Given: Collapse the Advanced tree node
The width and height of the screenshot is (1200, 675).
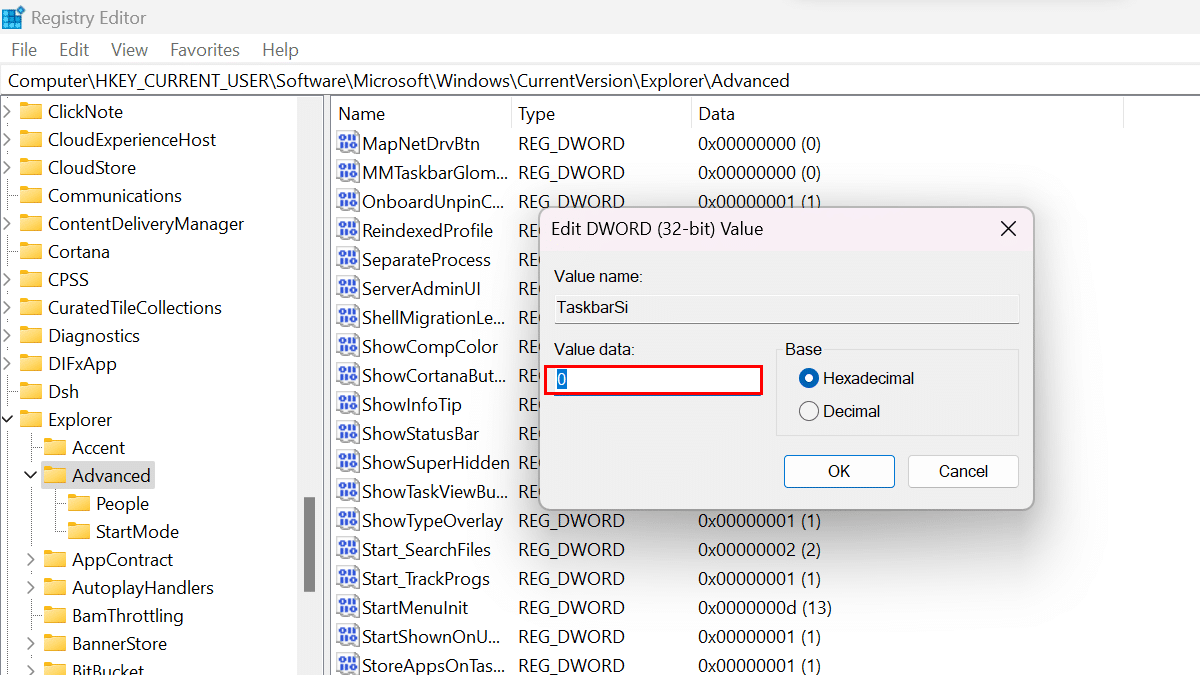Looking at the screenshot, I should [31, 476].
